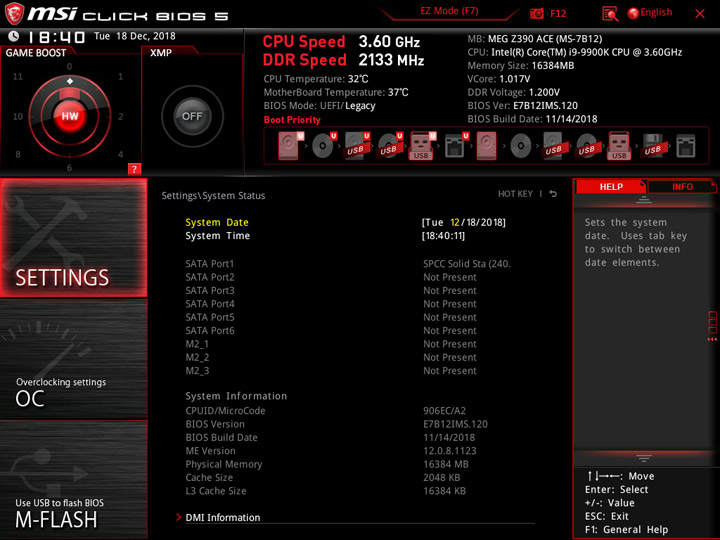Click the CPUID/MicroCode entry
720x540 pixels.
pyautogui.click(x=225, y=411)
